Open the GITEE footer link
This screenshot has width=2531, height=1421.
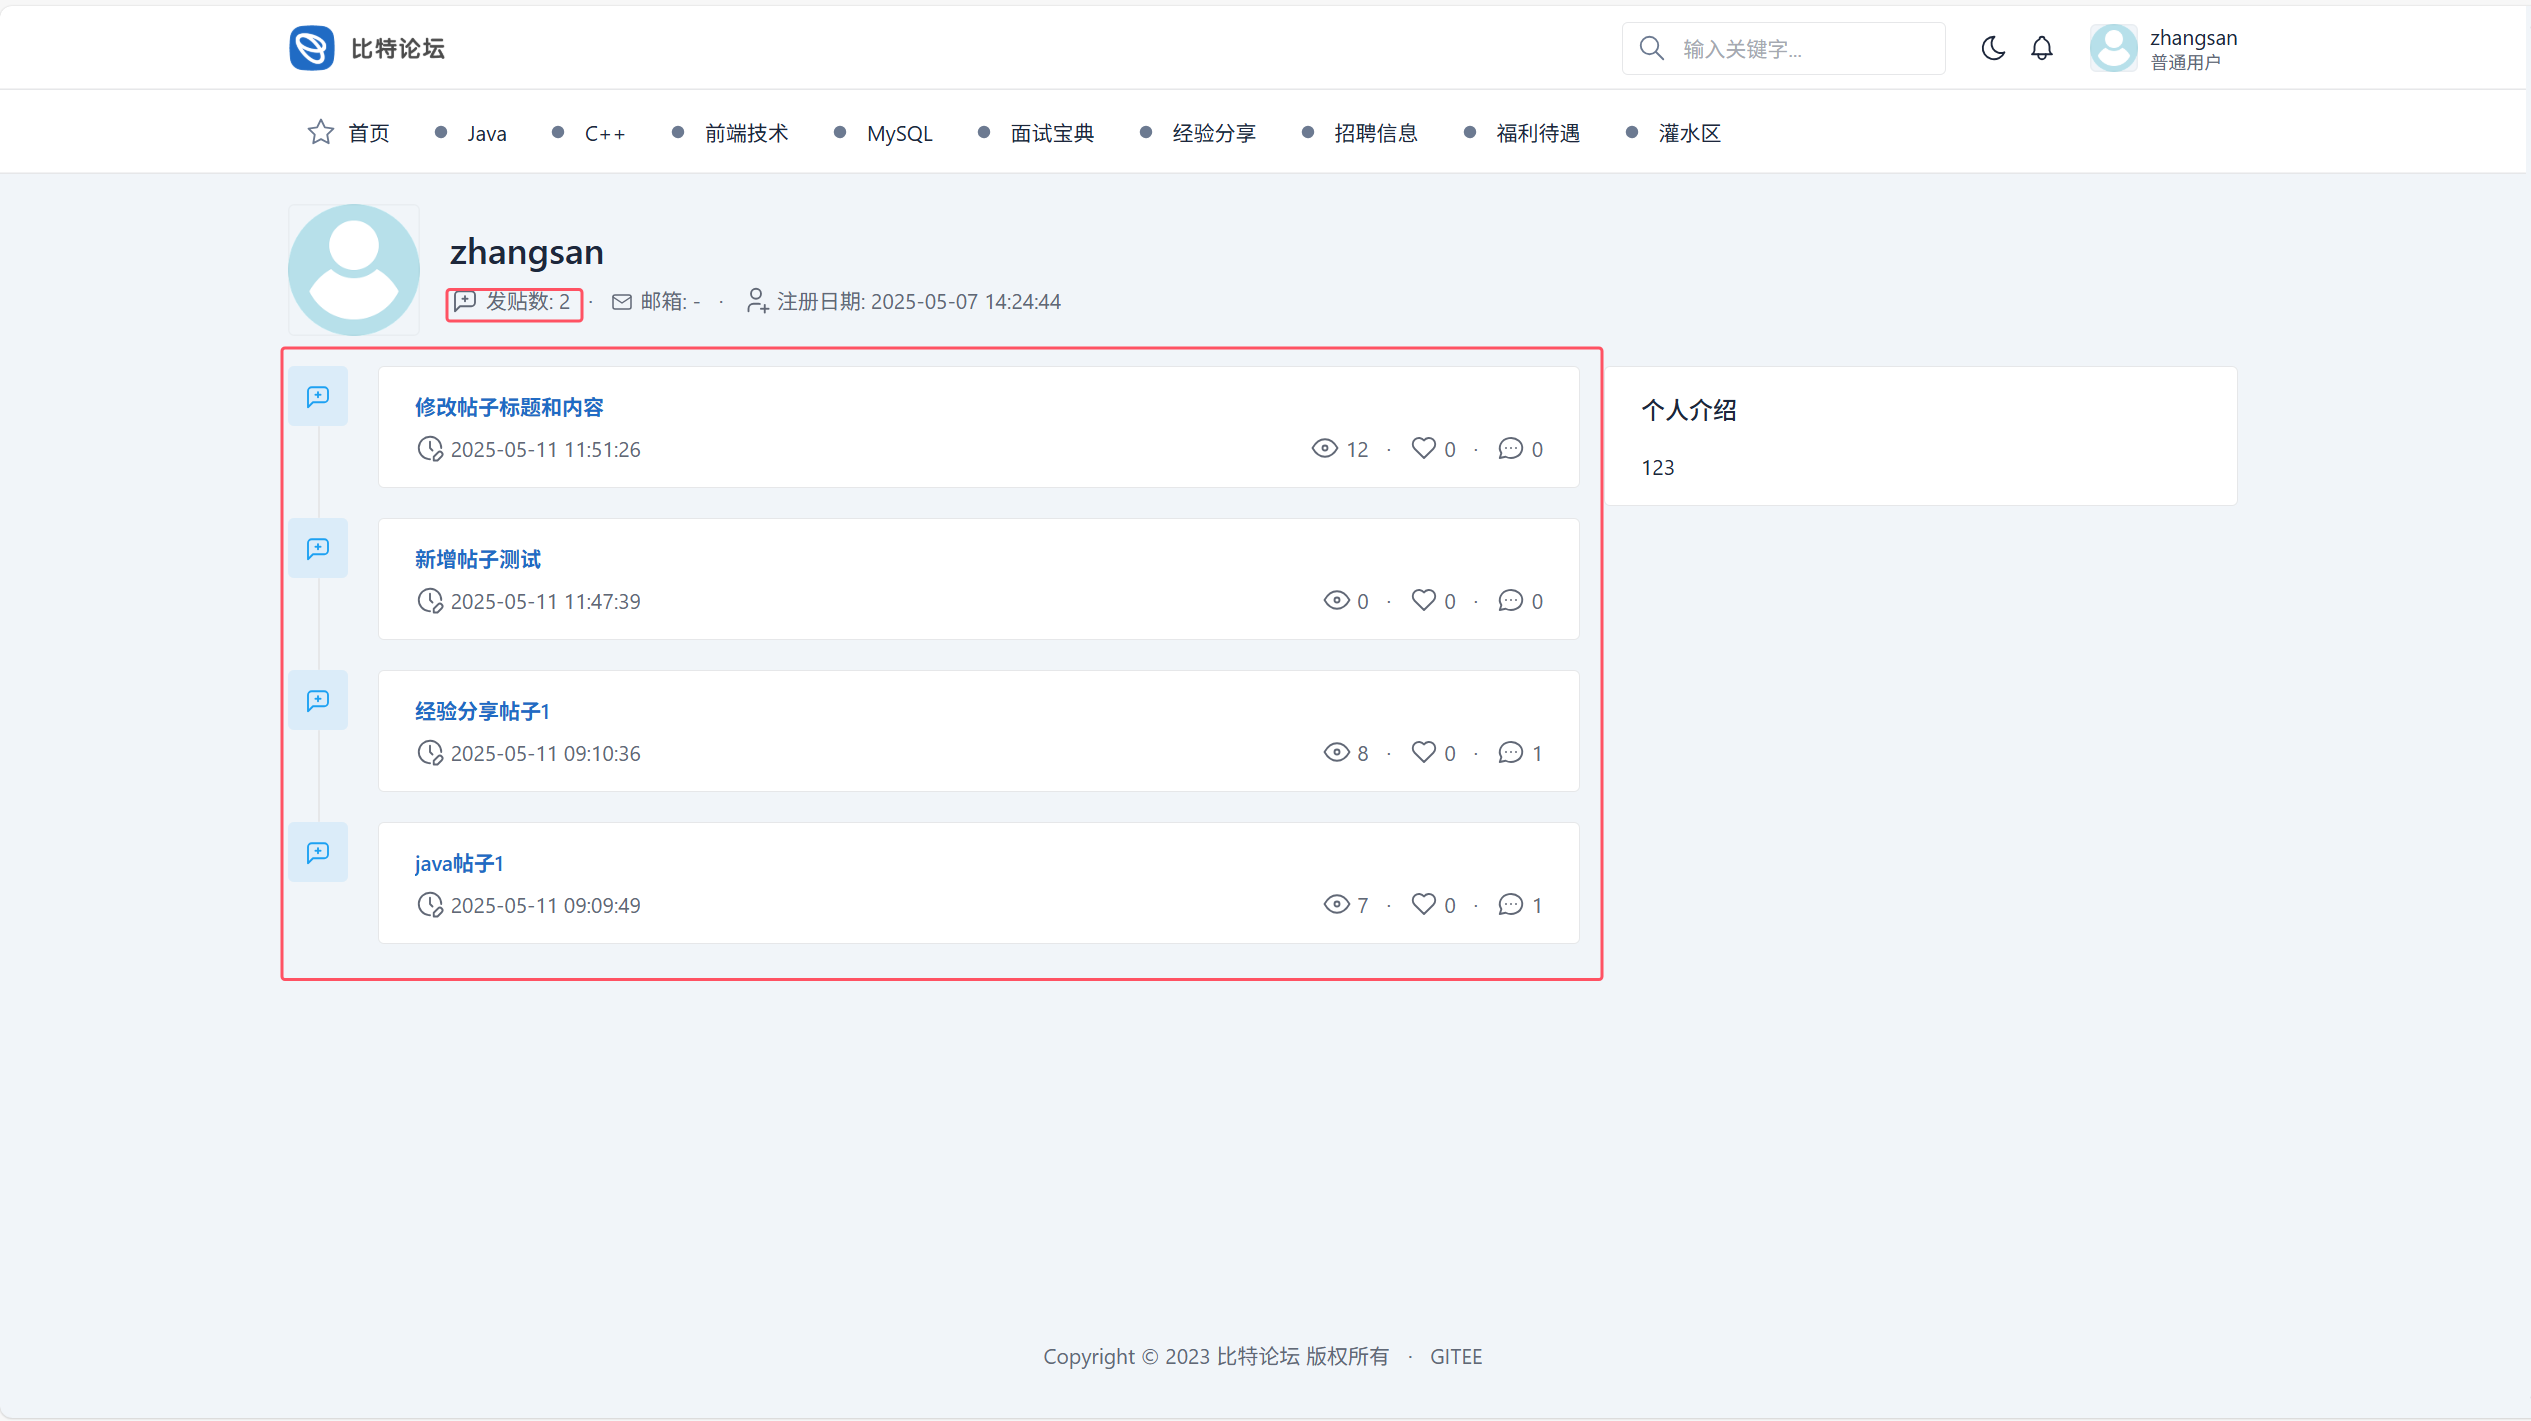coord(1455,1357)
